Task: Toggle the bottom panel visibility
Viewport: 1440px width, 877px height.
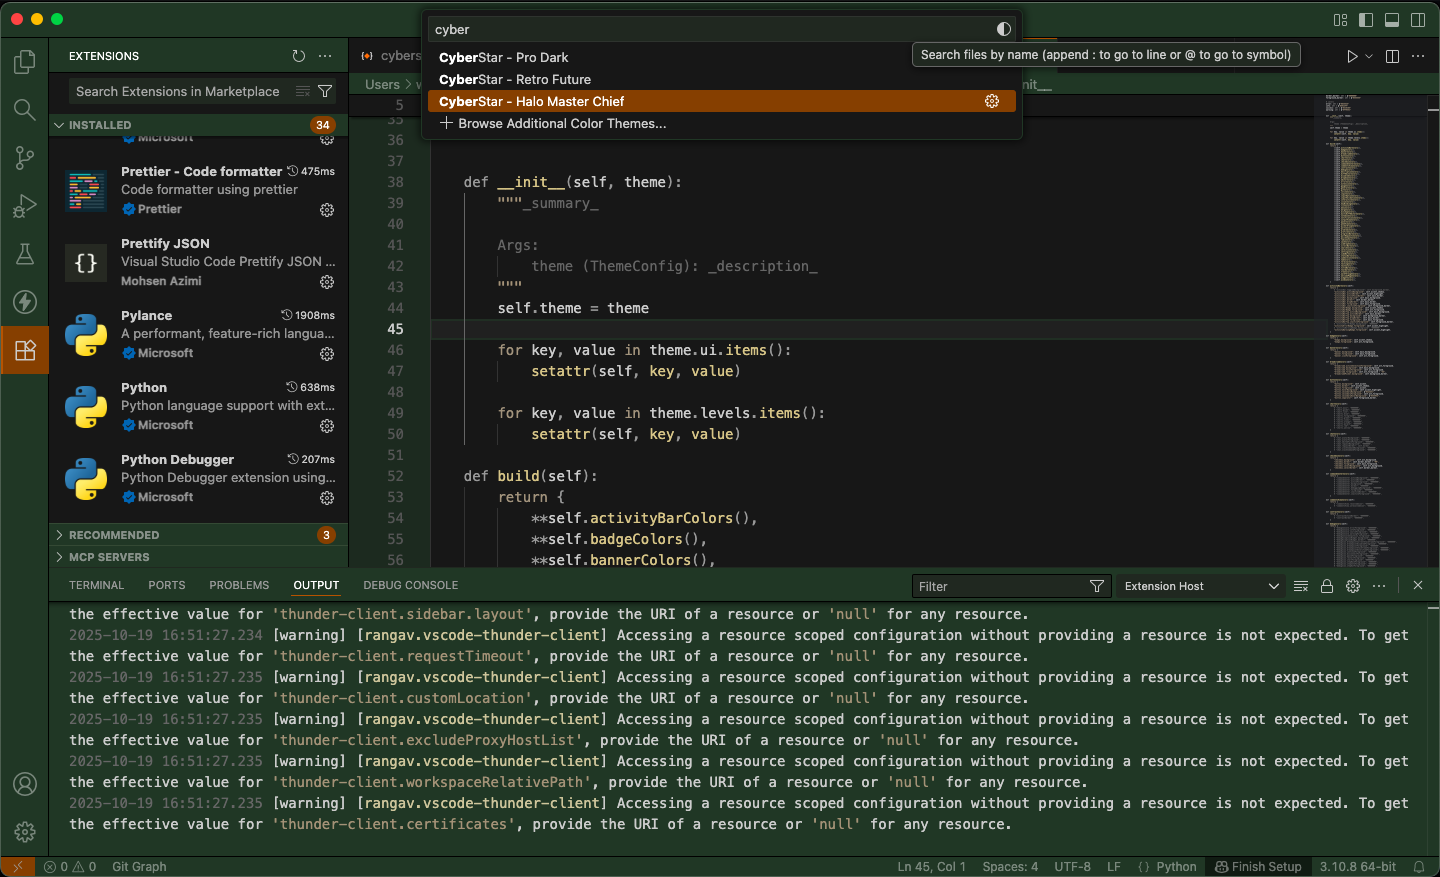Action: (x=1392, y=20)
